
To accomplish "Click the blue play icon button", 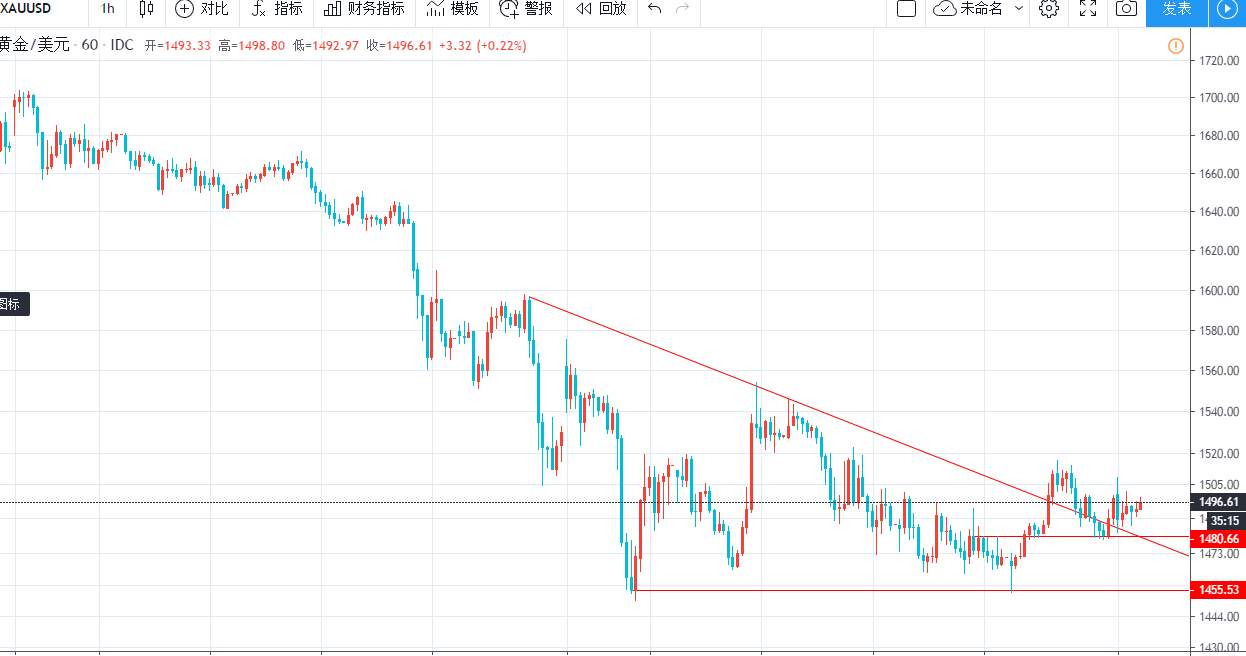I will click(x=1226, y=9).
